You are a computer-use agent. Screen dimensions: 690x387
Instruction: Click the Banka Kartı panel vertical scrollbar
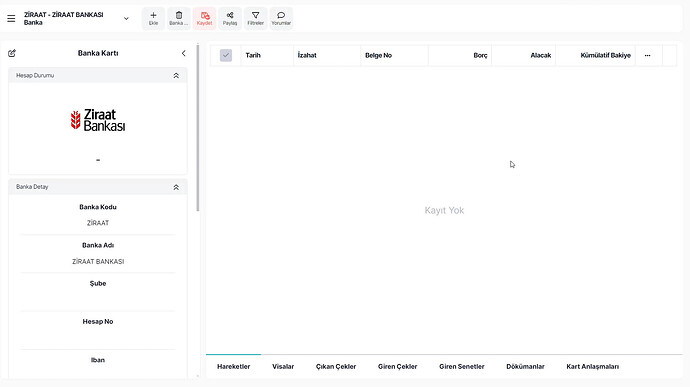click(x=198, y=128)
